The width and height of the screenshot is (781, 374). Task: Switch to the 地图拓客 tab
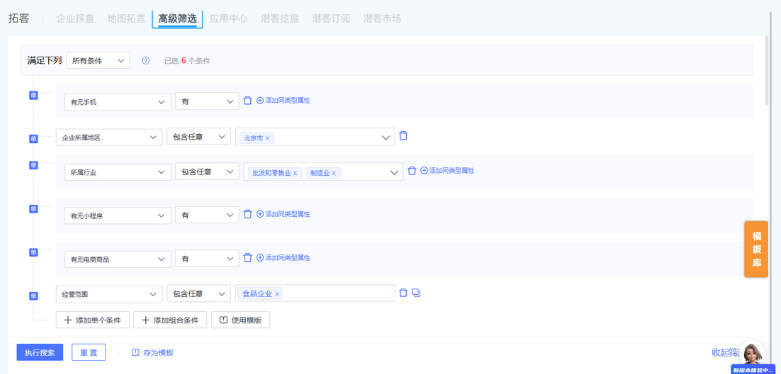127,19
